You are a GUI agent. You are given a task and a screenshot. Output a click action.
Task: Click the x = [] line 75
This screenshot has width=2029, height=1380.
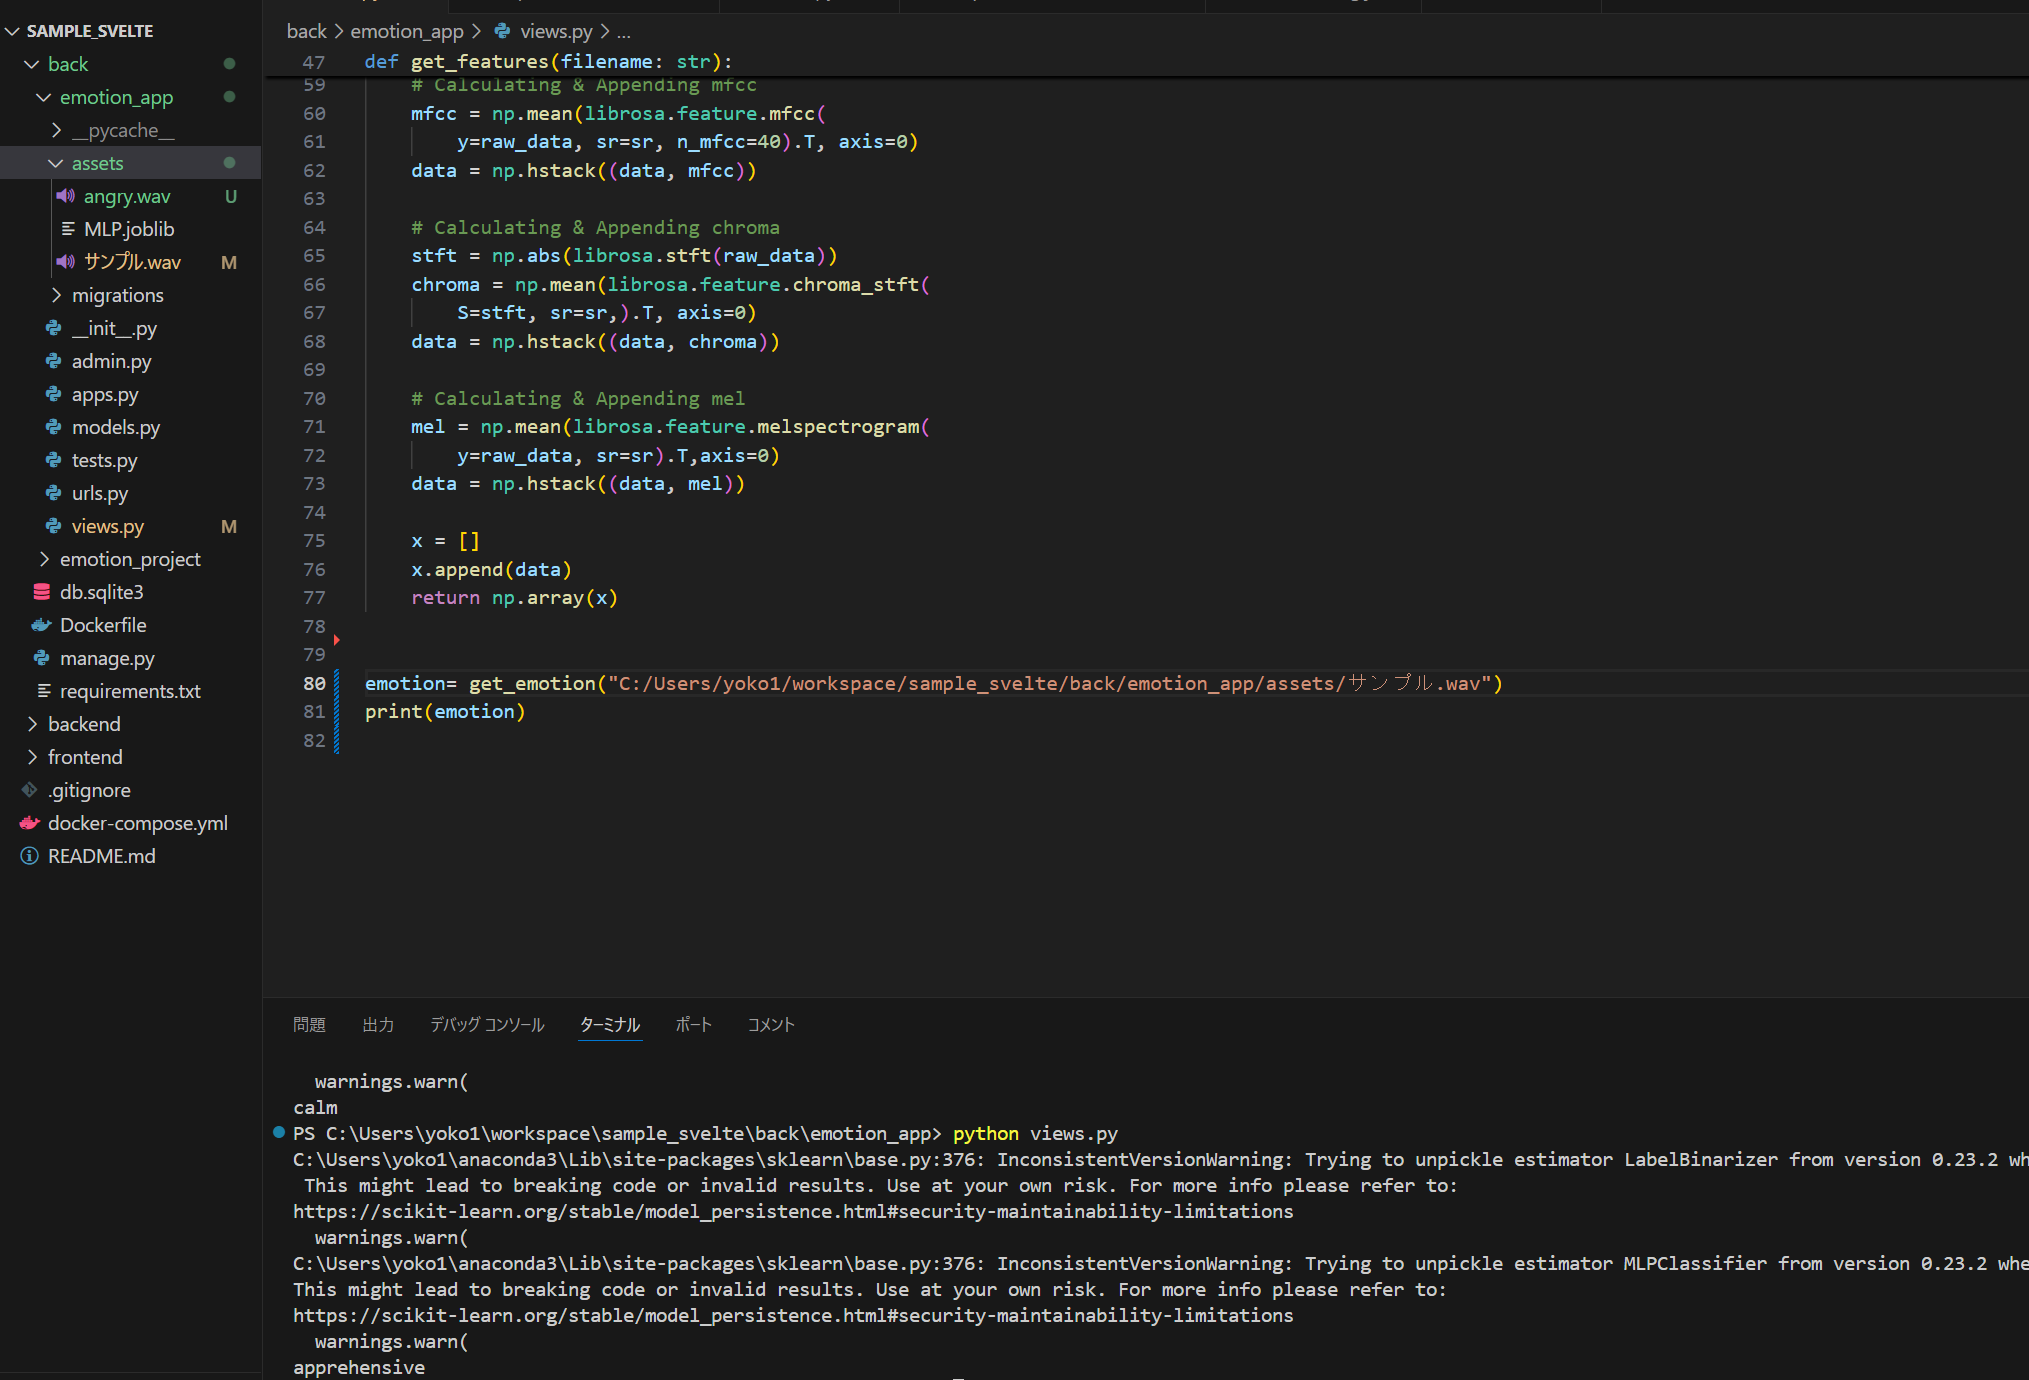[445, 540]
